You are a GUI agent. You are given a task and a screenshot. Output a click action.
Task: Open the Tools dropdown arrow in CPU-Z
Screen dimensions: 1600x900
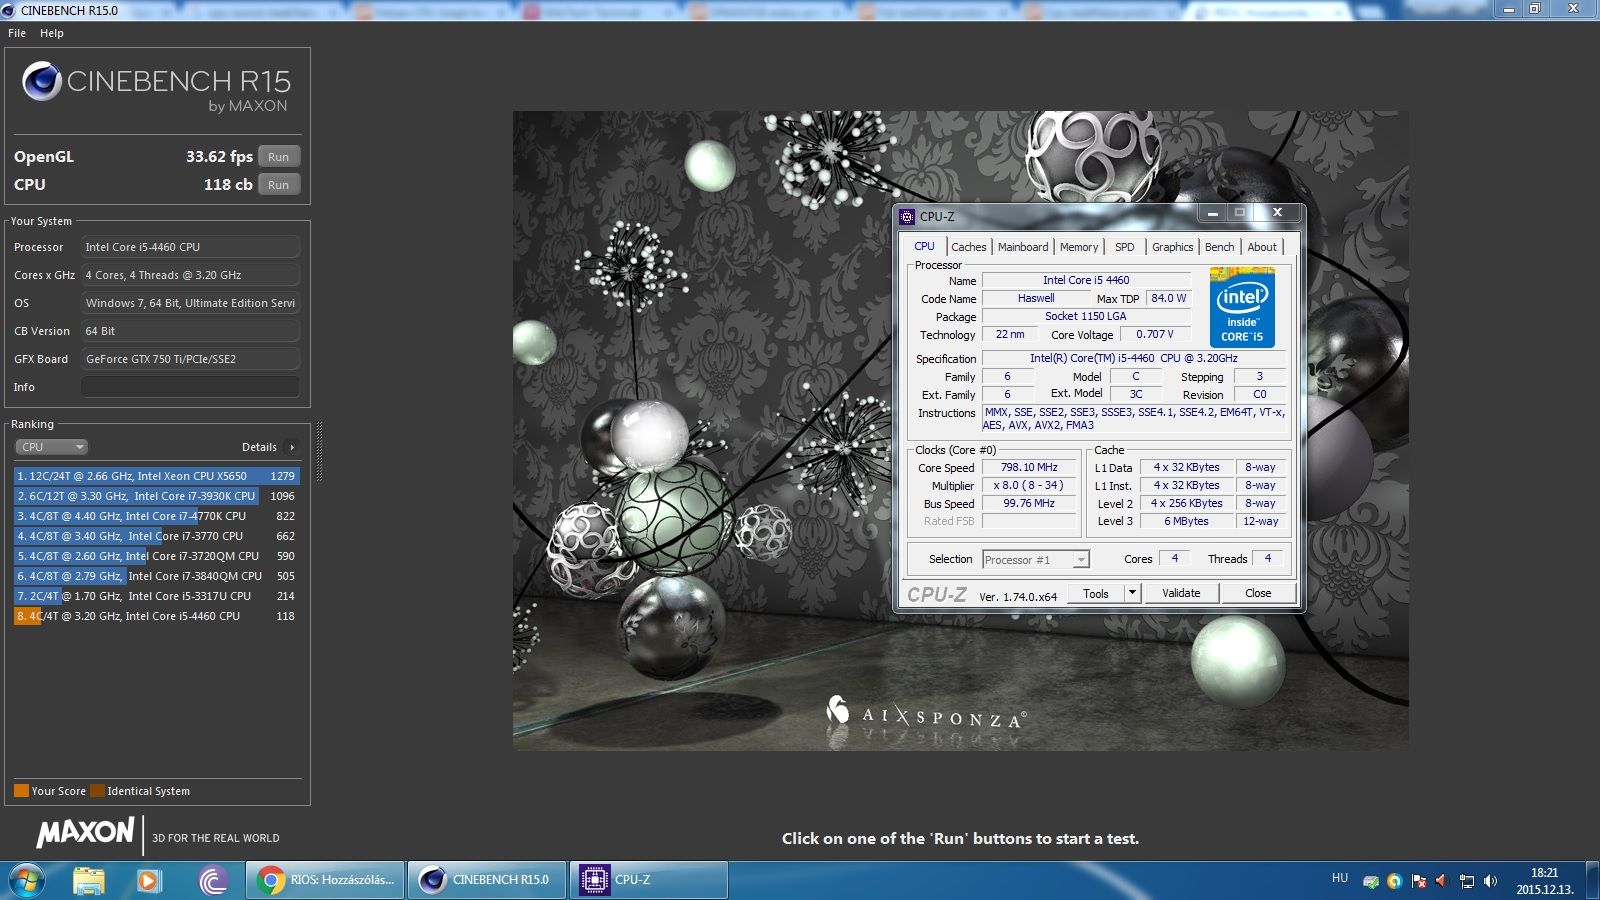[x=1132, y=593]
